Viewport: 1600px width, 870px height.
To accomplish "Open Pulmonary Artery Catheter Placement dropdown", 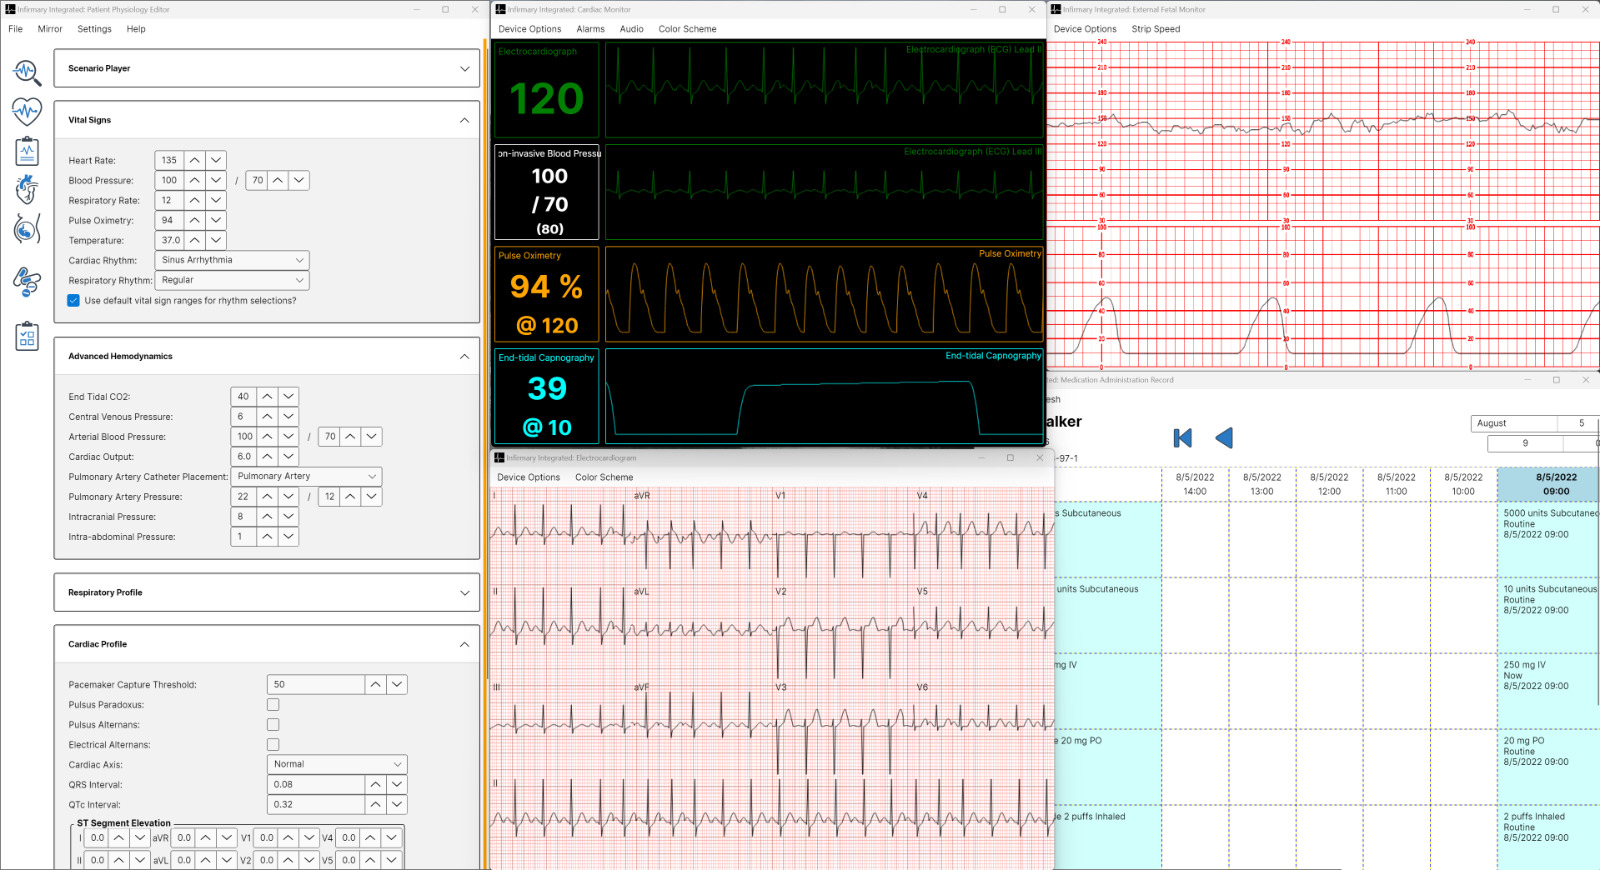I will click(307, 477).
